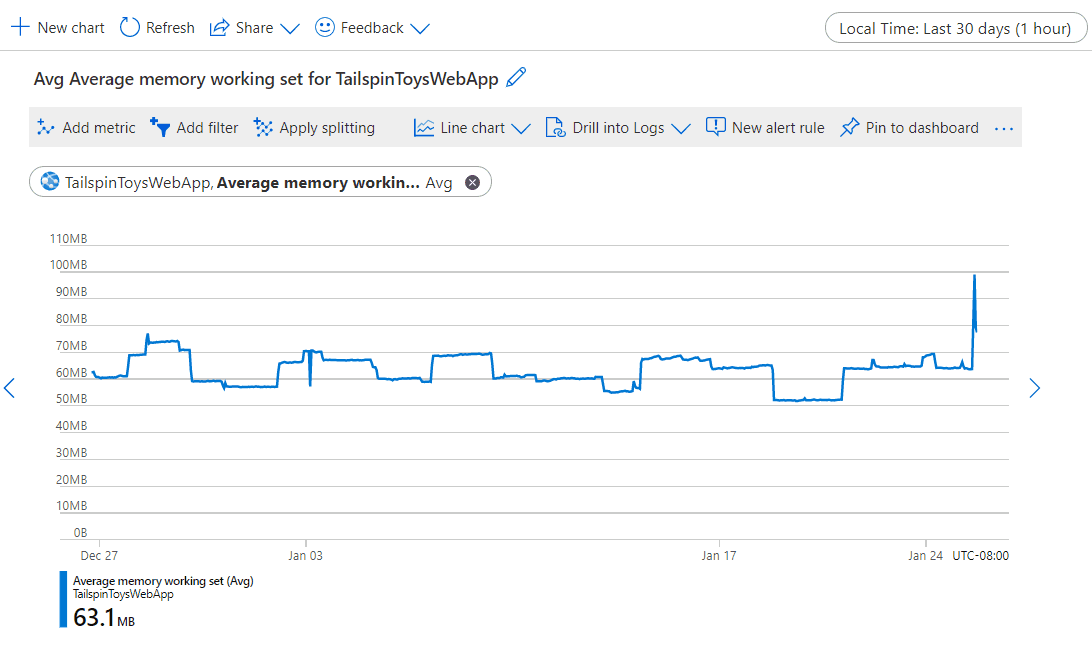Click the Pin to dashboard pin icon
This screenshot has height=651, width=1092.
click(x=850, y=128)
